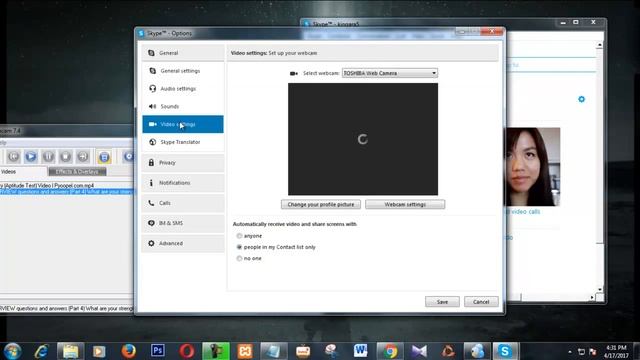Open Visual Studio from taskbar

coord(419,351)
